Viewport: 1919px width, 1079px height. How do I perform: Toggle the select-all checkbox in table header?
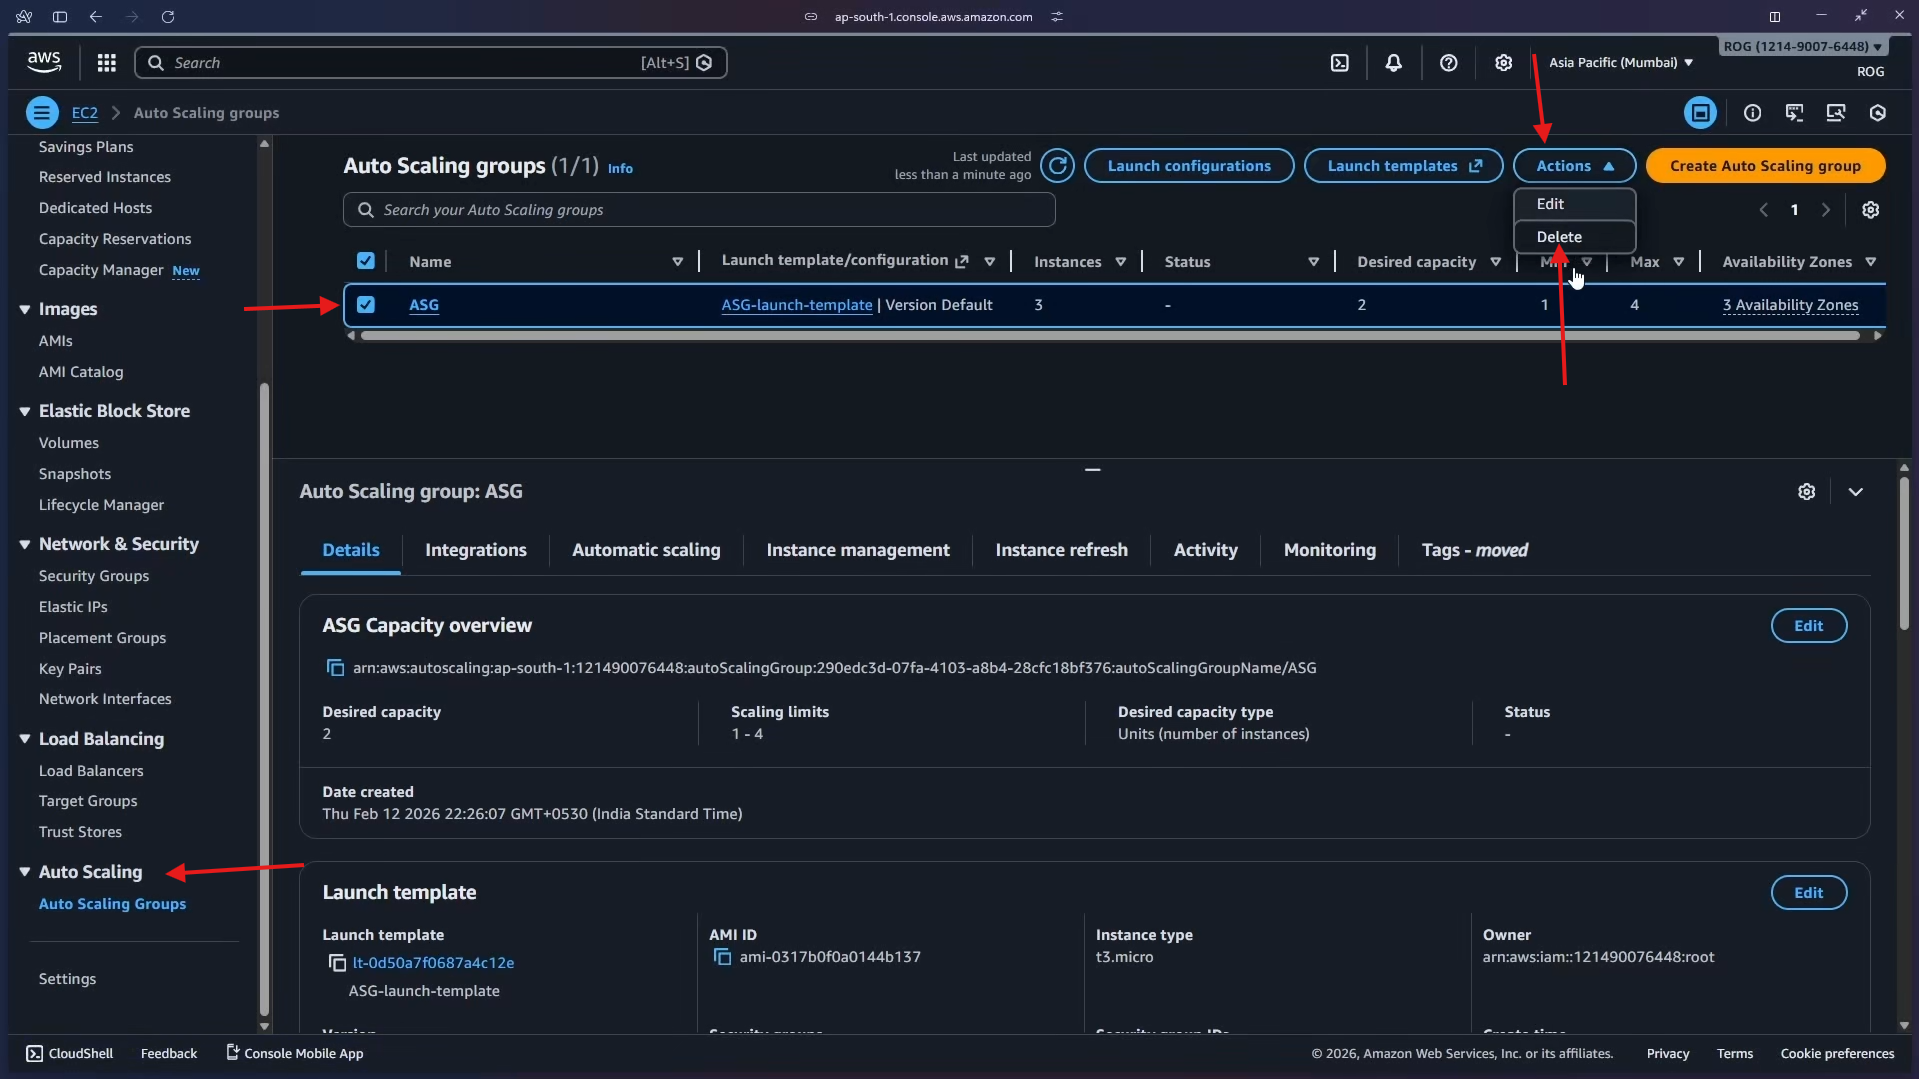point(366,260)
